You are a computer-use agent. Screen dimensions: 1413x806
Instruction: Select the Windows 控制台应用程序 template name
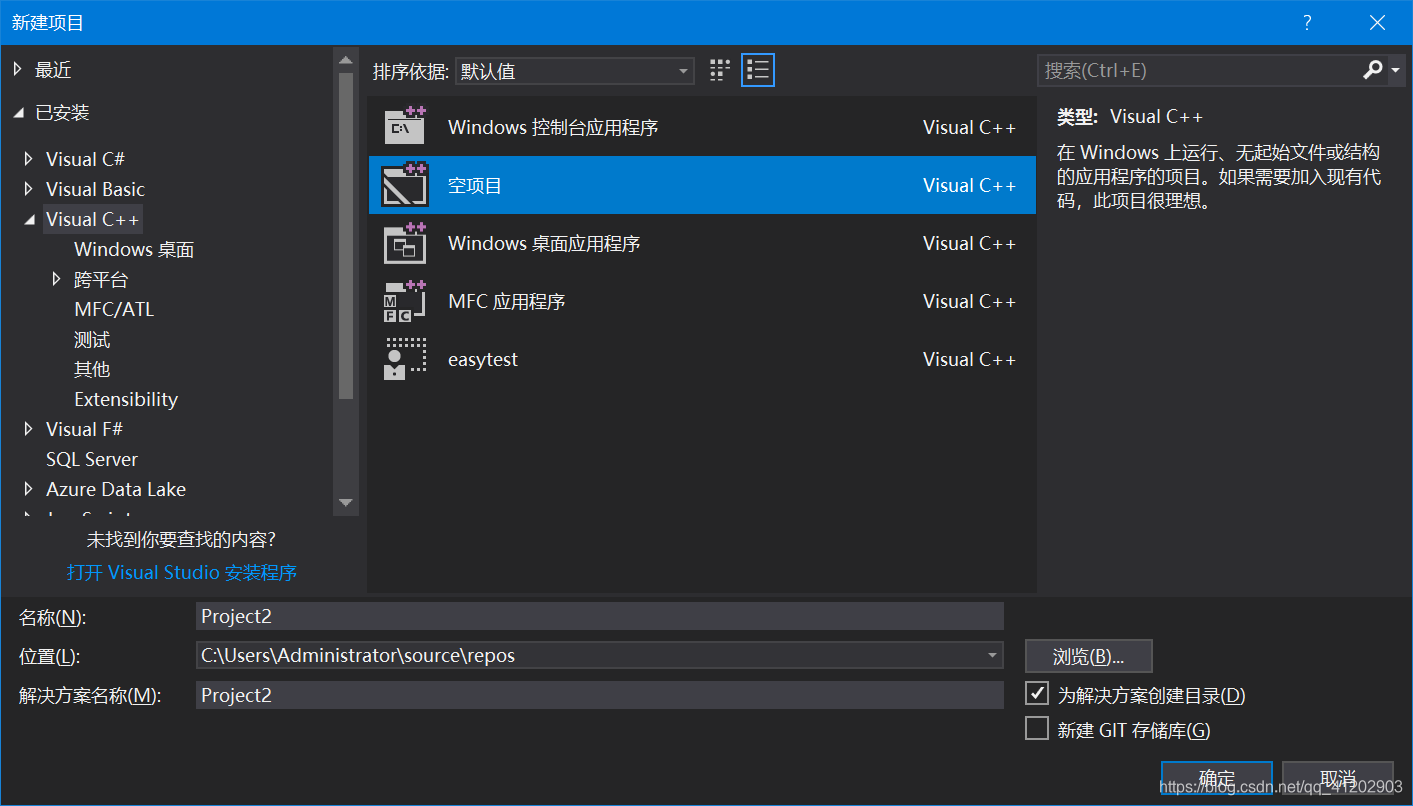pyautogui.click(x=553, y=127)
